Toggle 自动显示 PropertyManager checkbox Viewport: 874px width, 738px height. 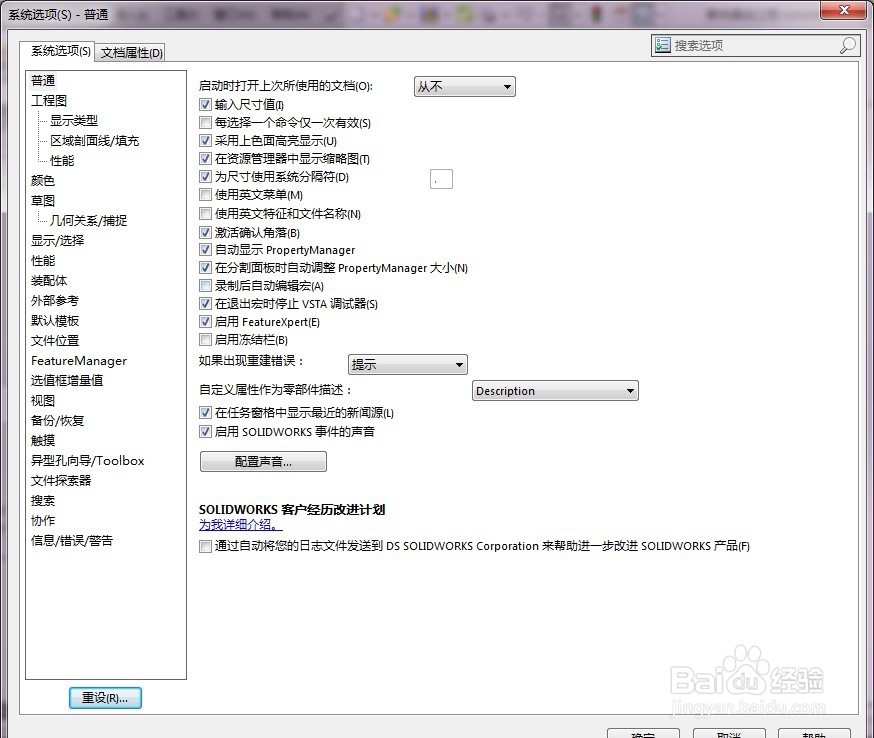205,250
